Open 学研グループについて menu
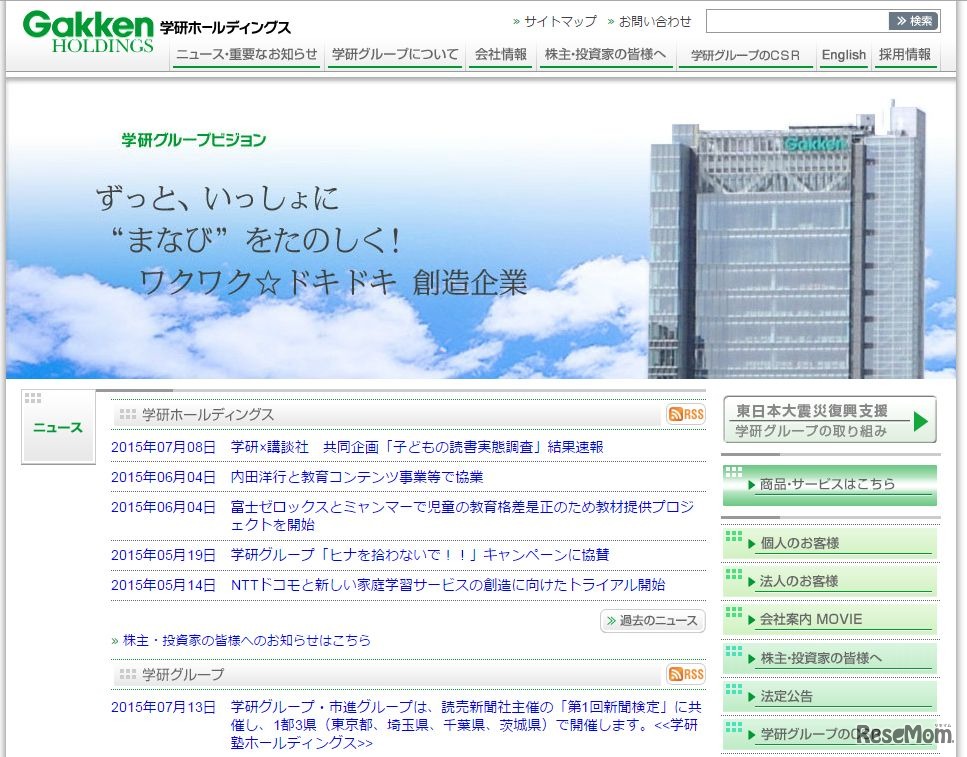 click(395, 55)
